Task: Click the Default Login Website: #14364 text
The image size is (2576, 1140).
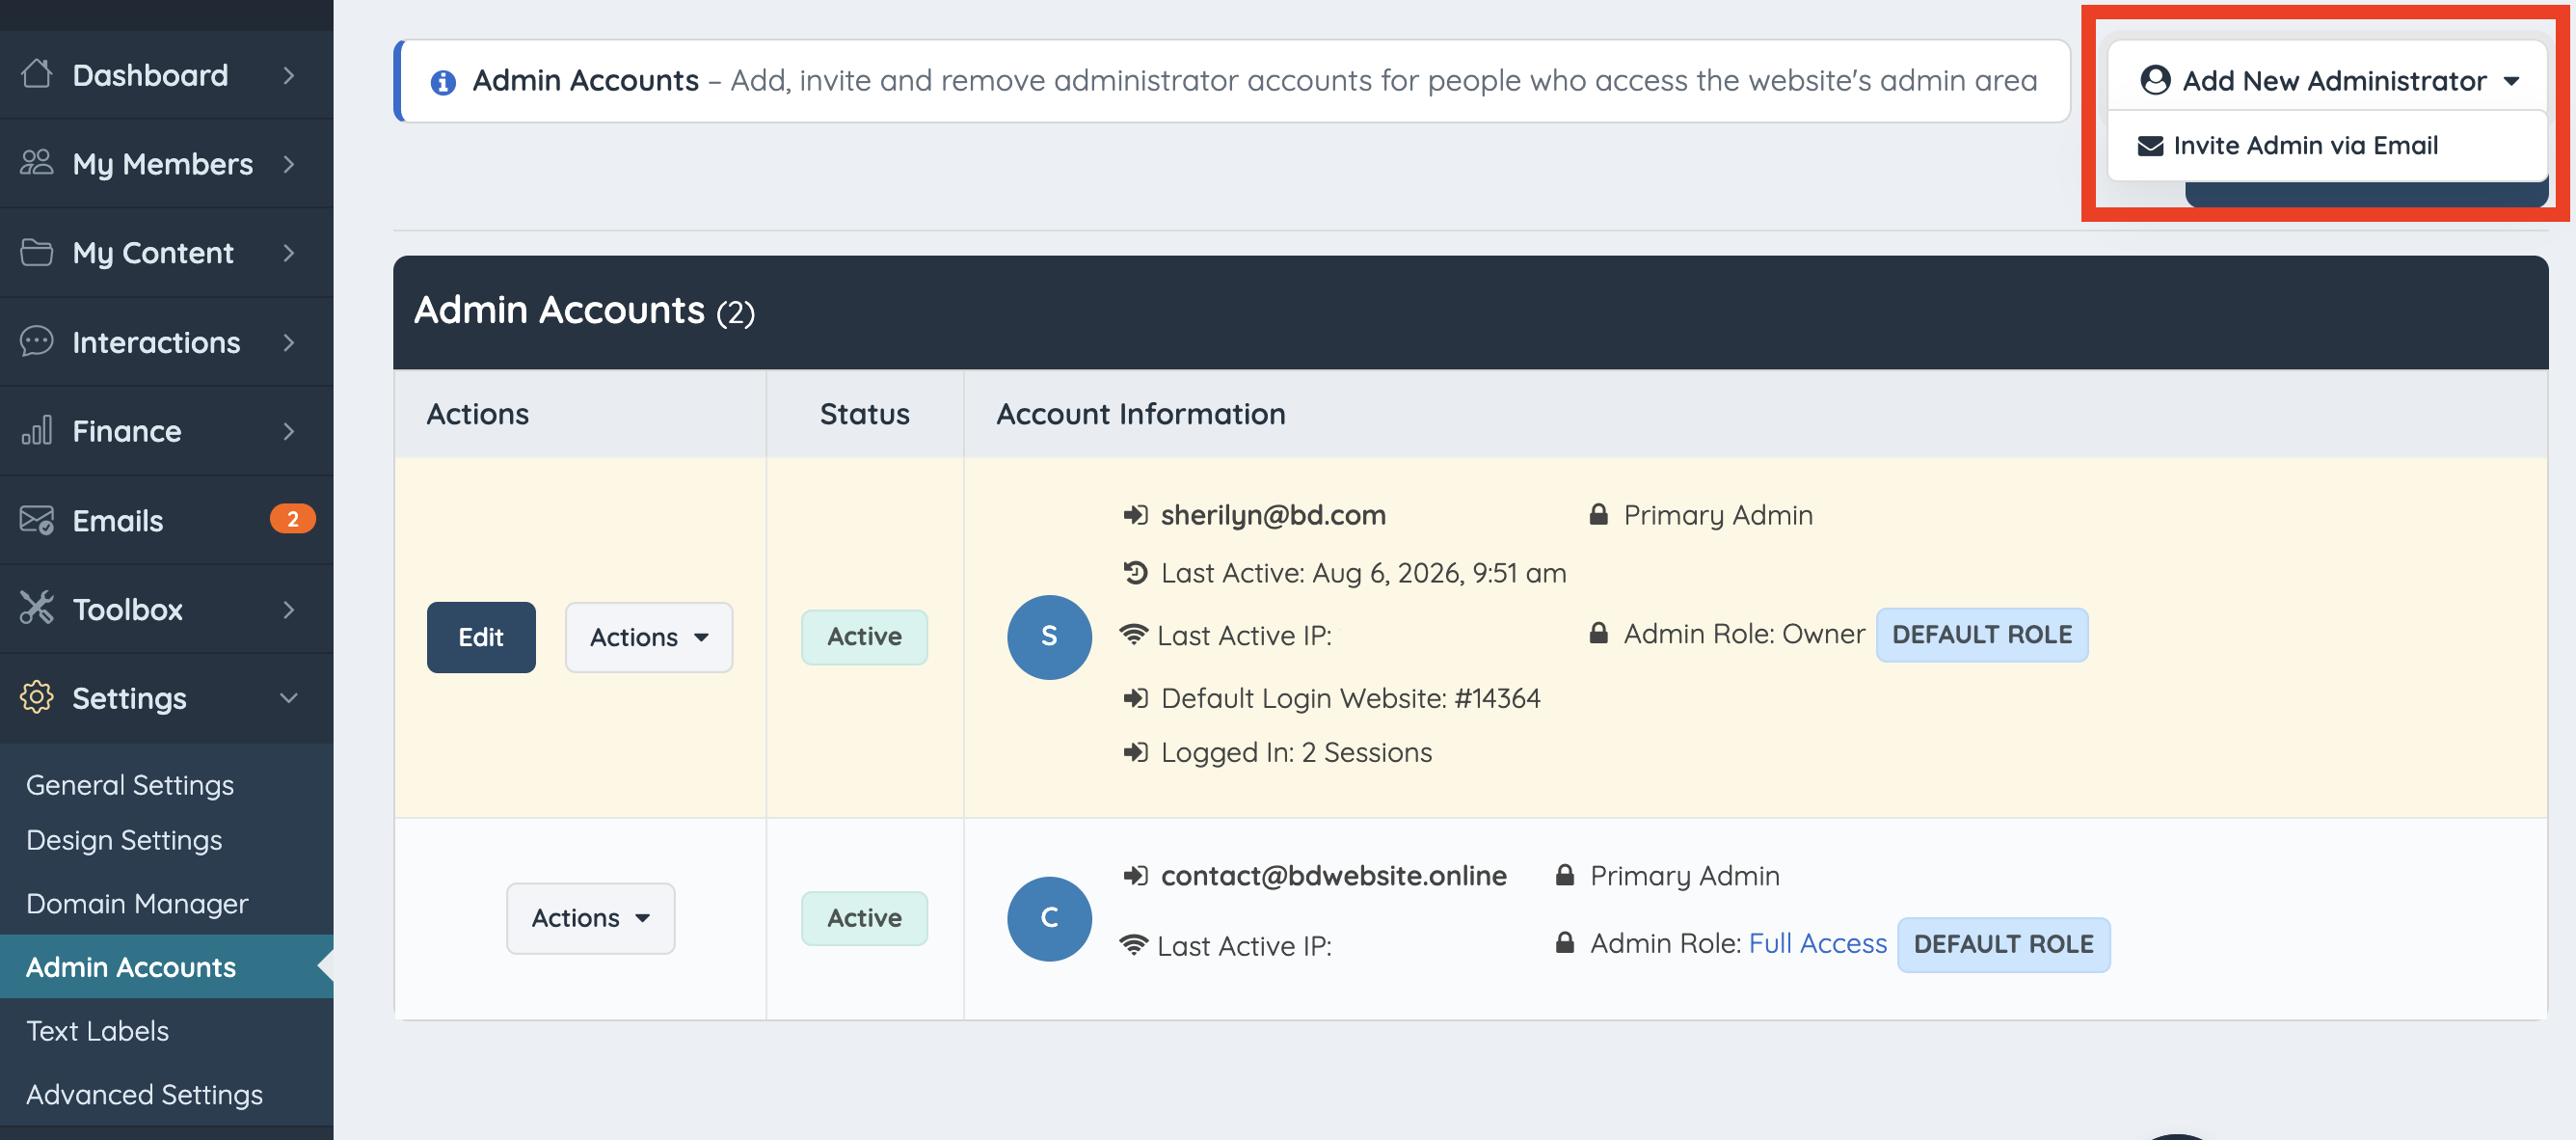Action: (x=1350, y=698)
